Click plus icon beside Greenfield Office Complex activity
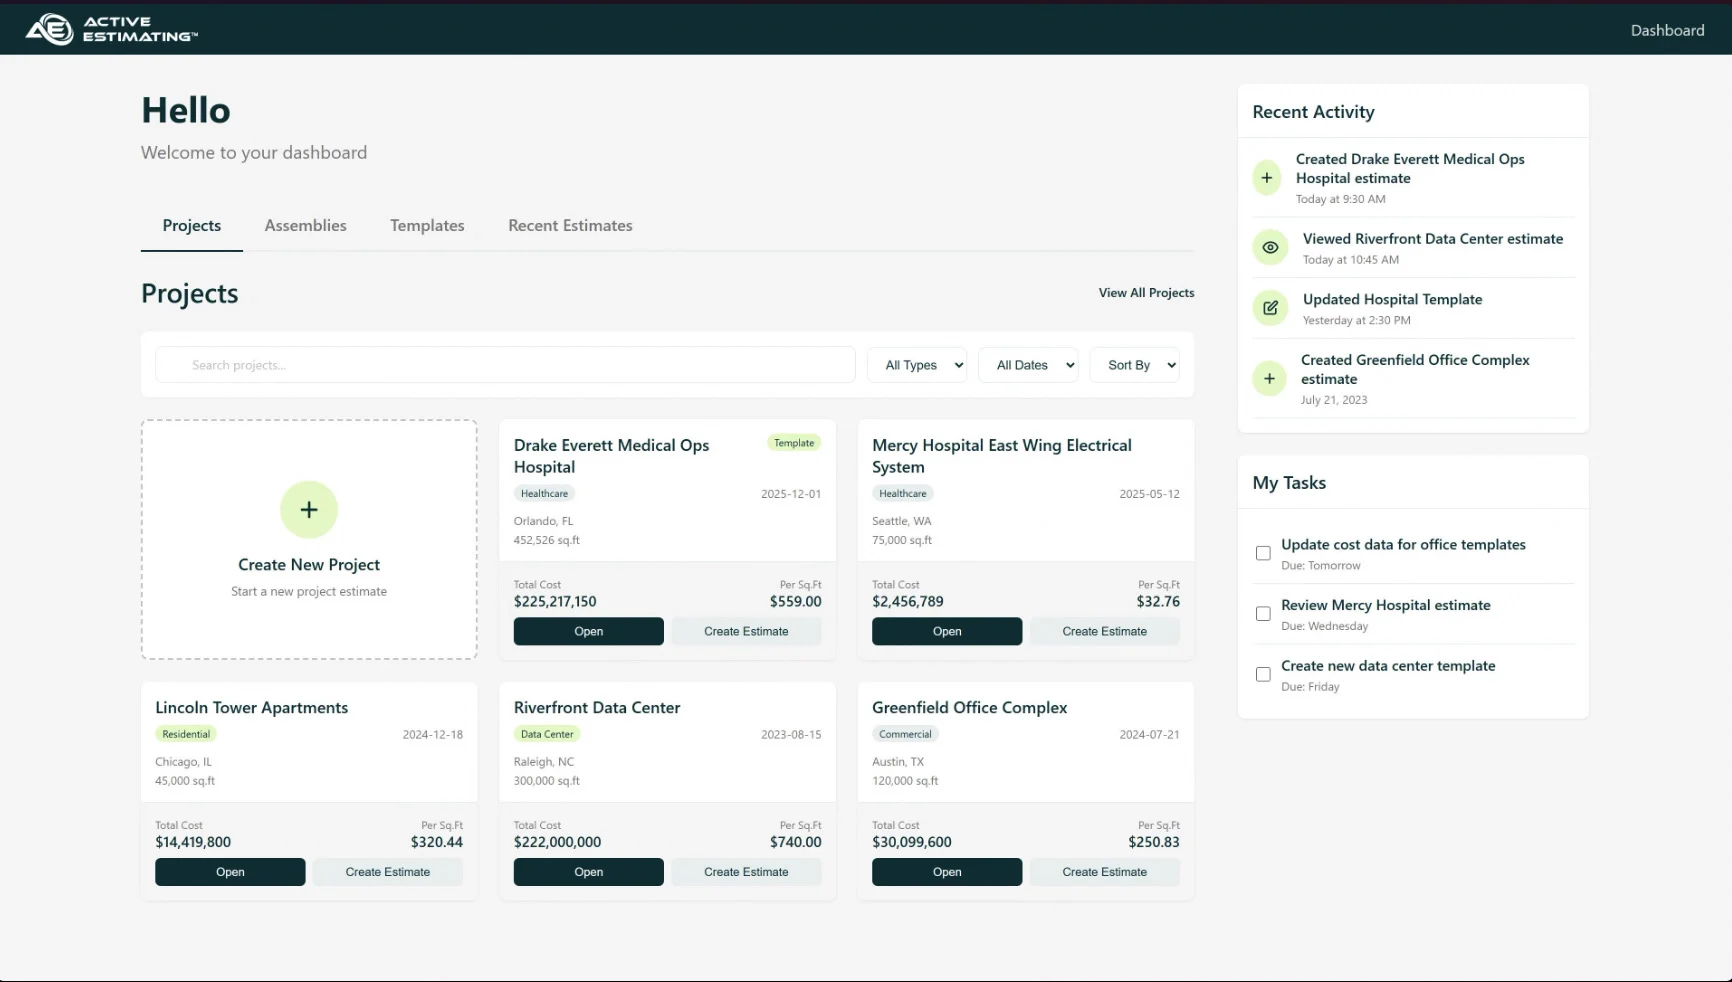The width and height of the screenshot is (1732, 982). (x=1269, y=379)
